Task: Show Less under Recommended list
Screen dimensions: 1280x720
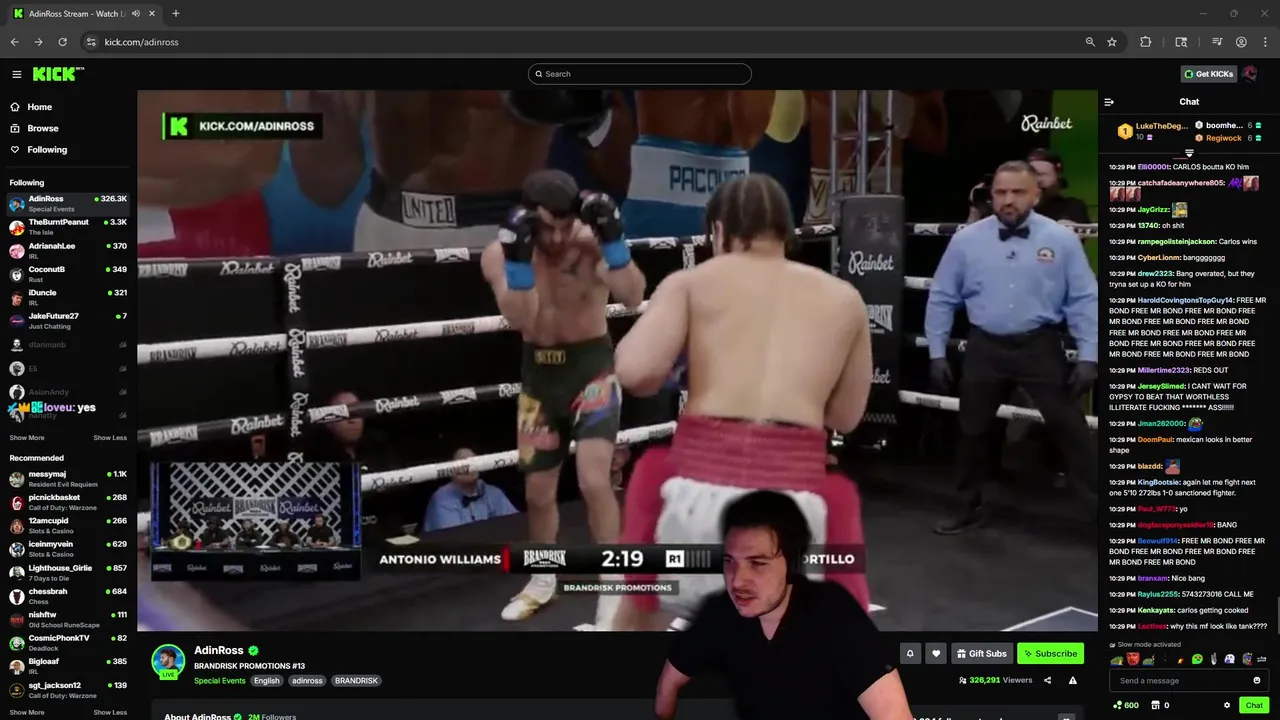Action: pyautogui.click(x=110, y=713)
